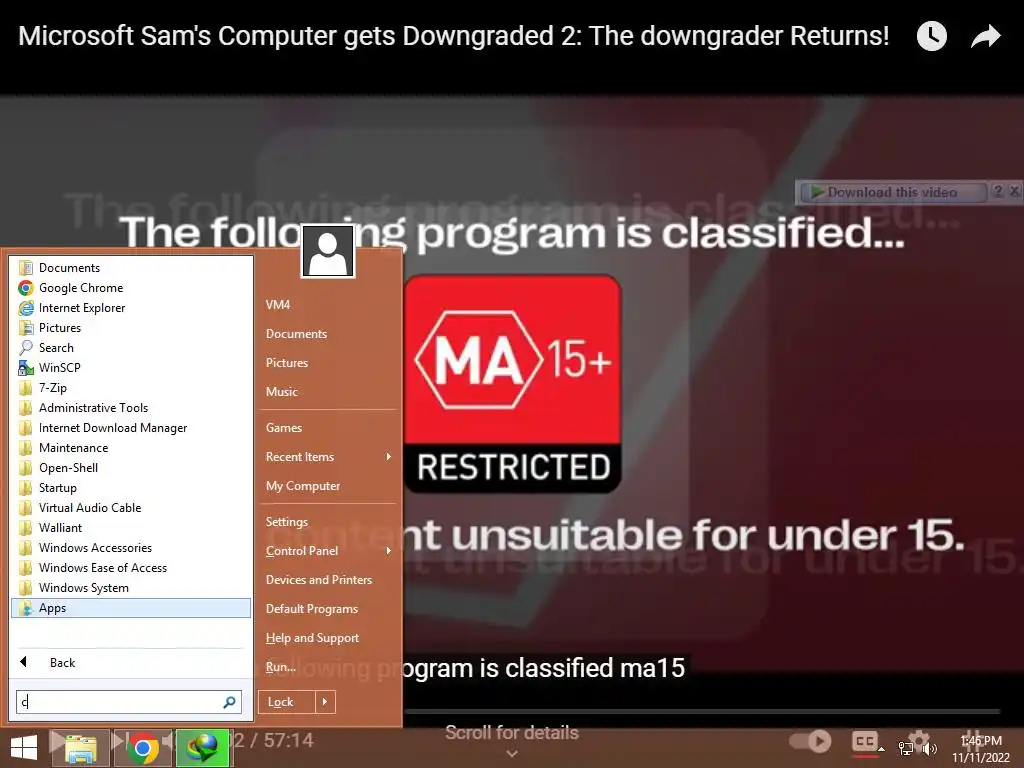Screen dimensions: 1024x768
Task: Open the help question mark on download bar
Action: tap(998, 191)
